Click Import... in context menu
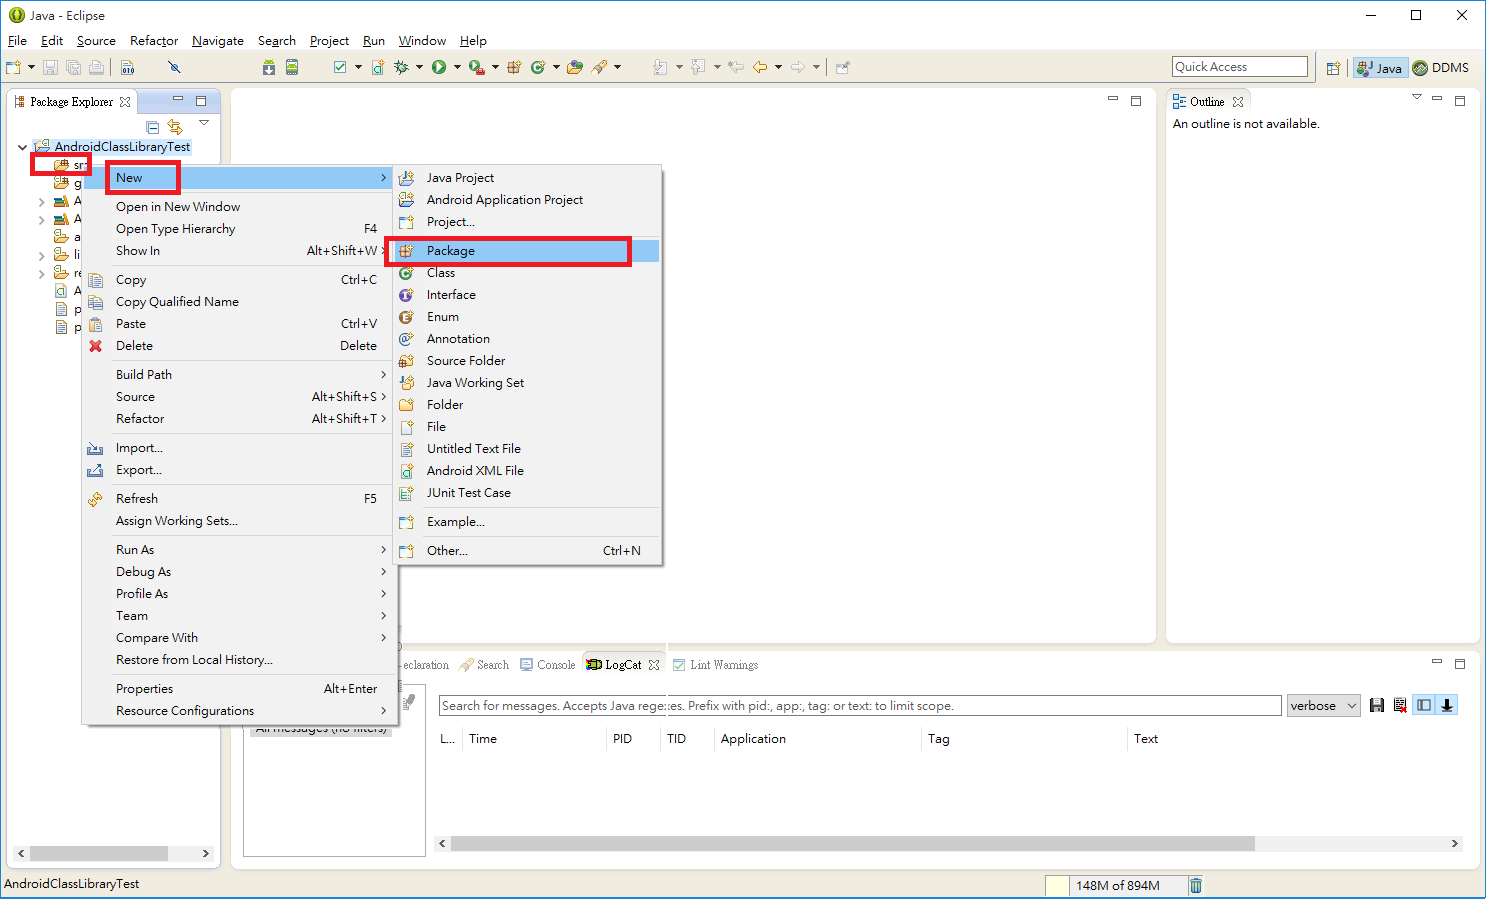The image size is (1486, 899). pyautogui.click(x=239, y=448)
